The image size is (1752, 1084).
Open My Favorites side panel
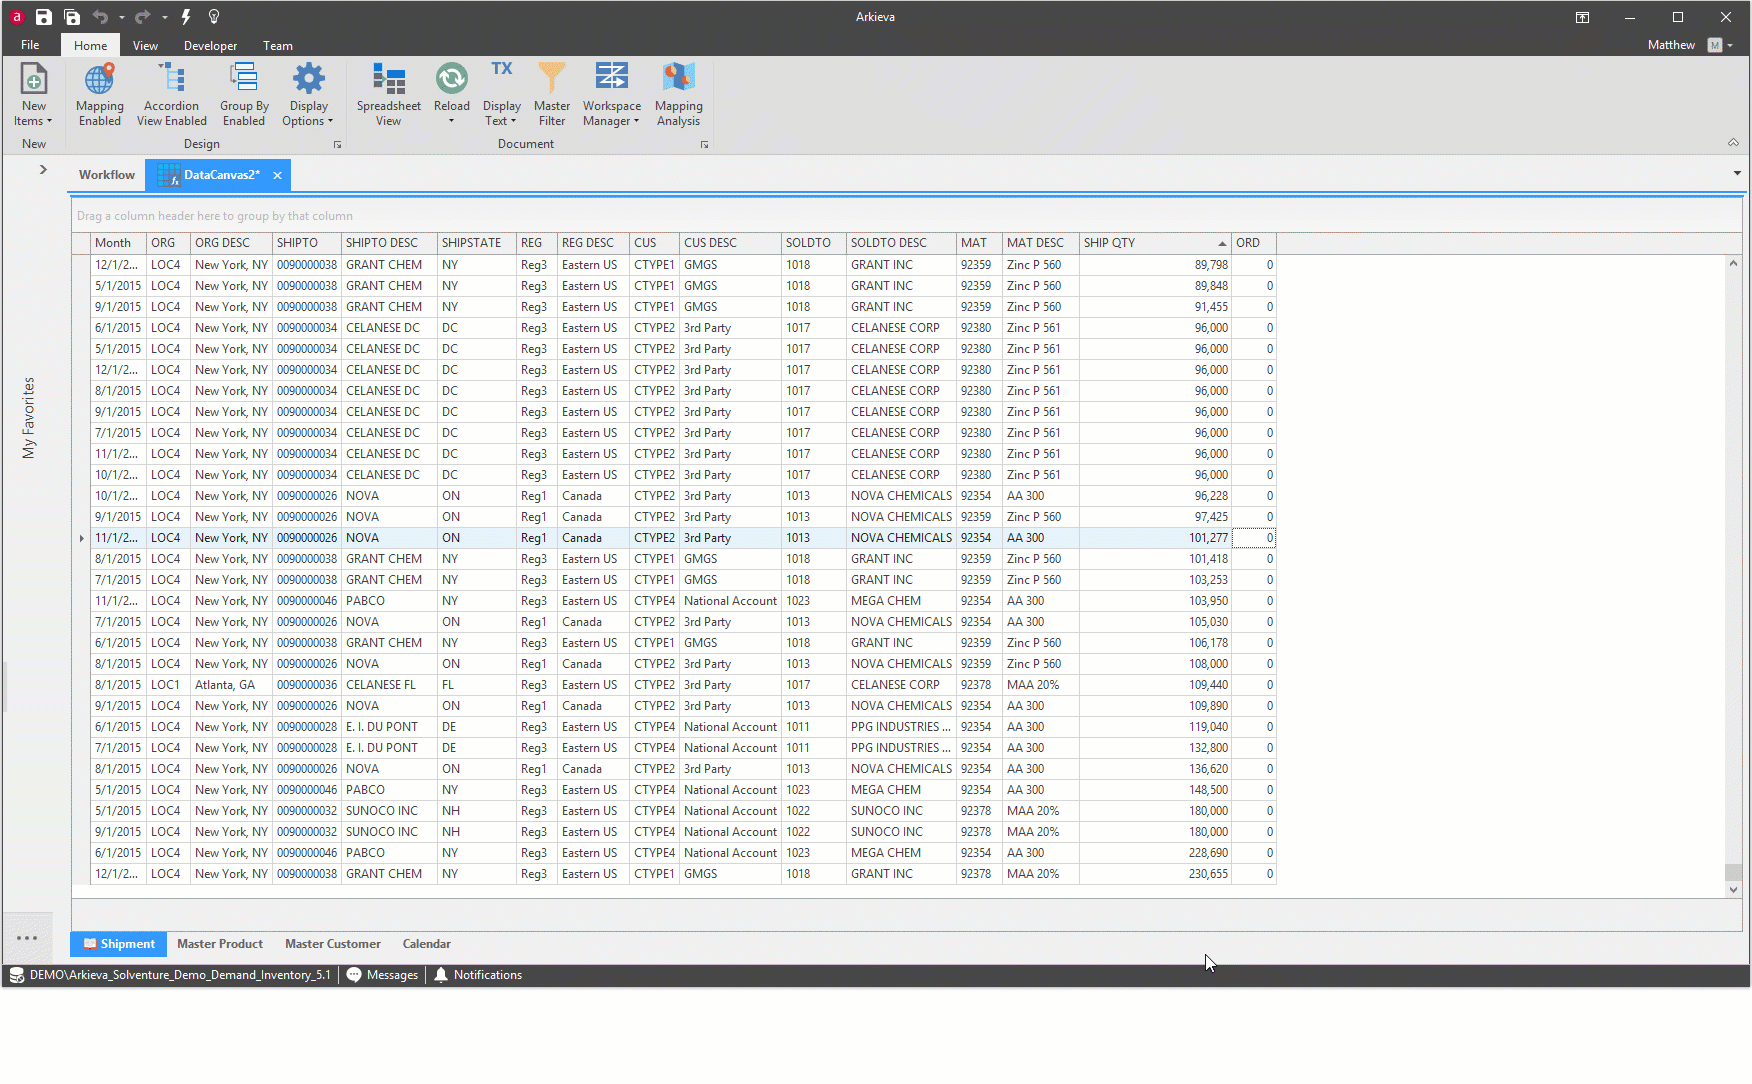coord(29,418)
